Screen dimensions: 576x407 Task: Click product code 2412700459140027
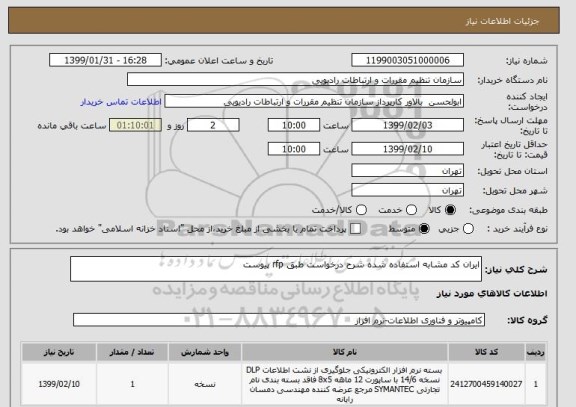coord(486,384)
